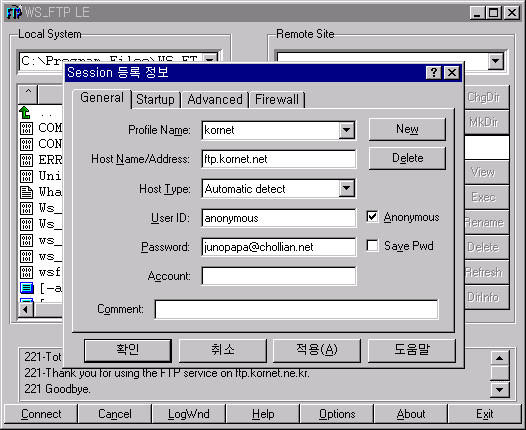
Task: Select the ERR file icon in local list
Action: (x=26, y=160)
